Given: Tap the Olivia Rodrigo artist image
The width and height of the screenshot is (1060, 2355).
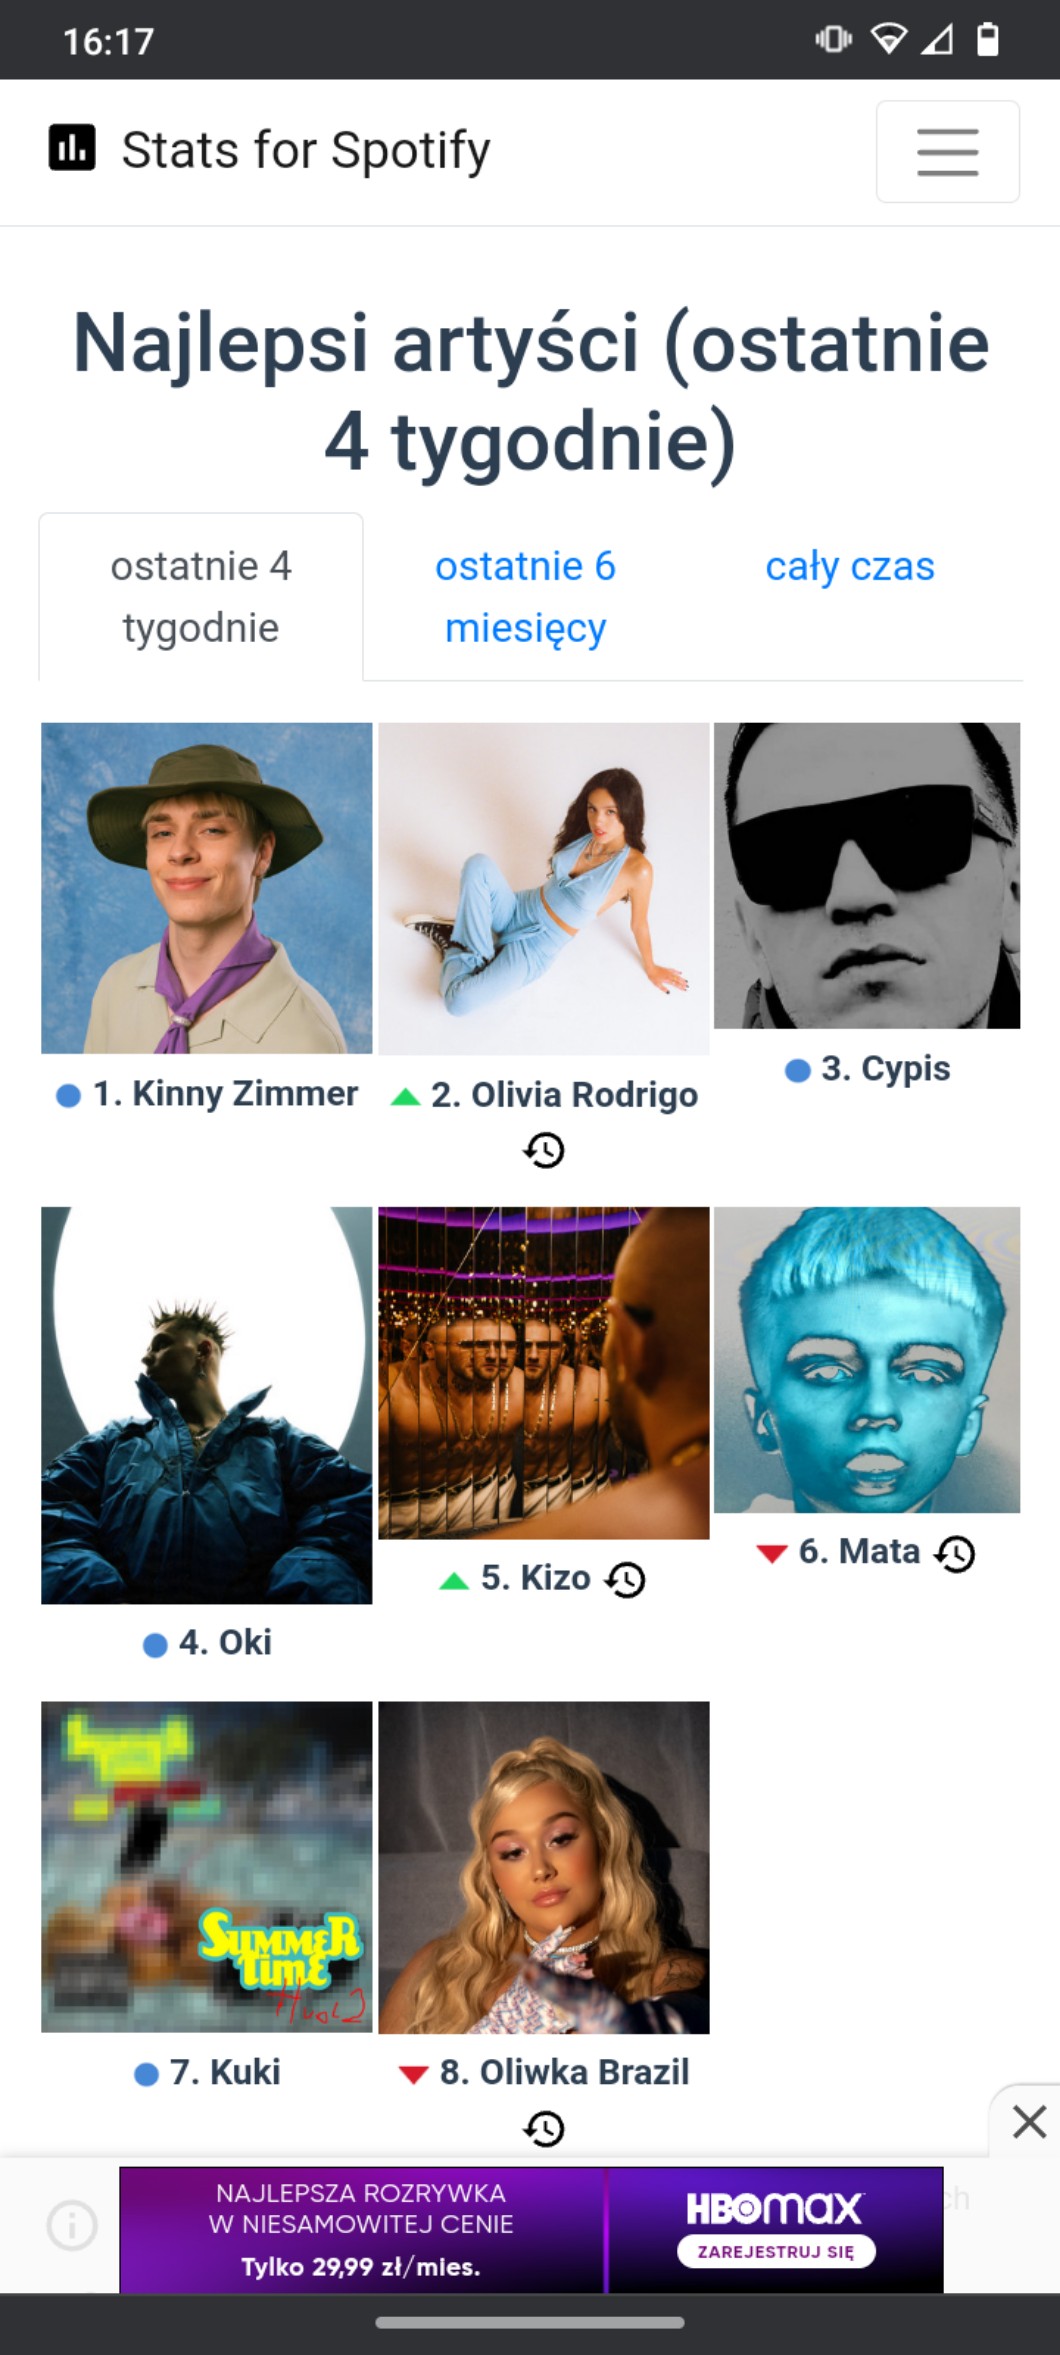Looking at the screenshot, I should (544, 888).
